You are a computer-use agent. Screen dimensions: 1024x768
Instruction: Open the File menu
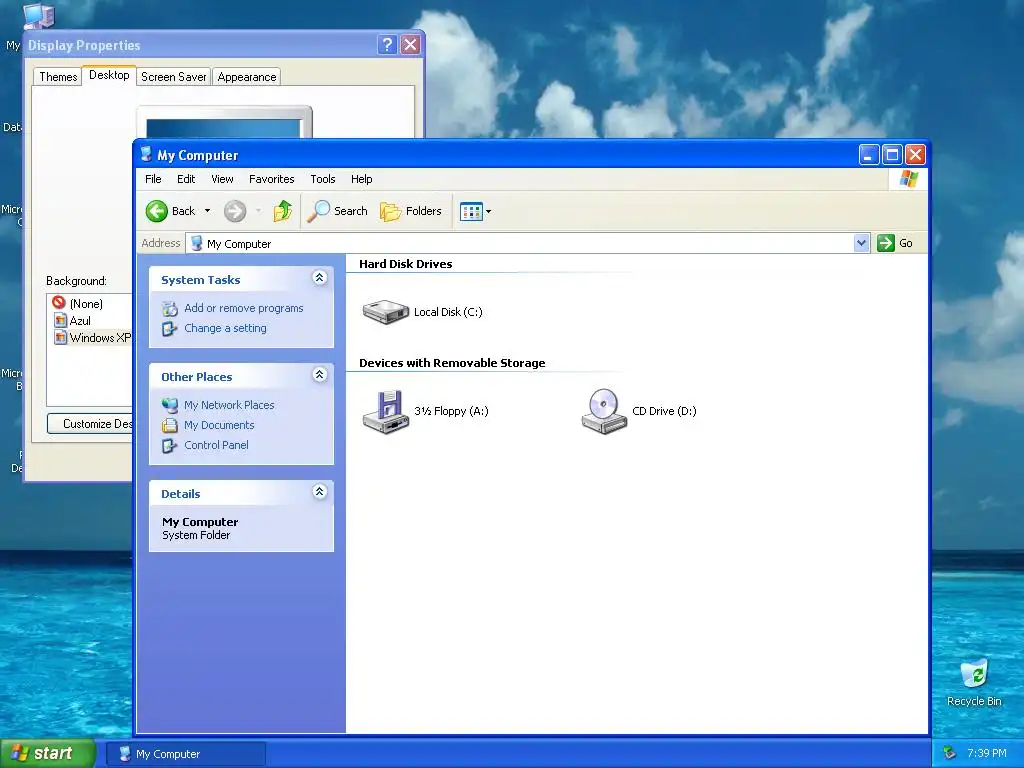click(x=153, y=179)
